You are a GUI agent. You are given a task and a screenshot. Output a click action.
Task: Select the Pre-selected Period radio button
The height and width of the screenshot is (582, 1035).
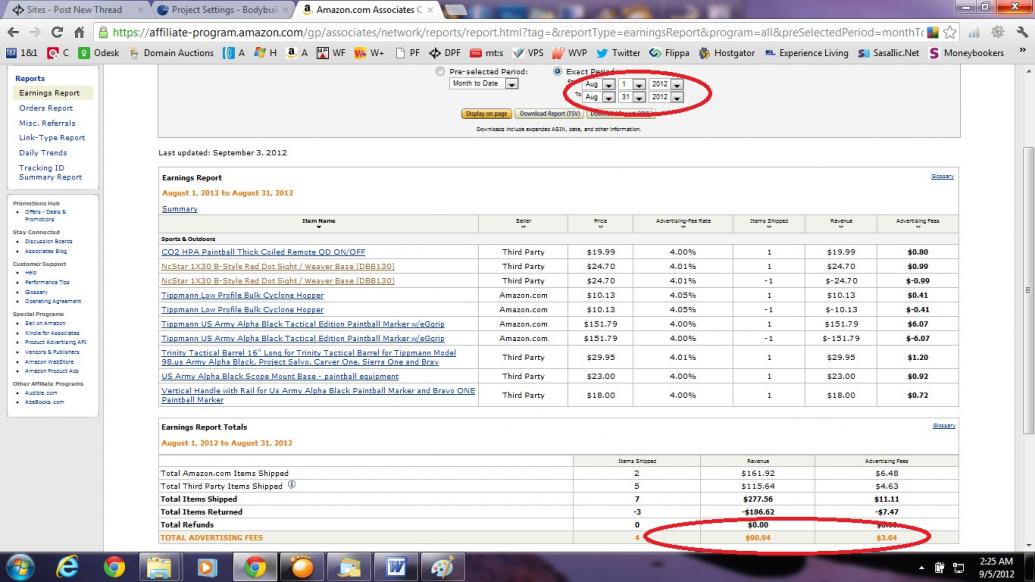pyautogui.click(x=440, y=71)
